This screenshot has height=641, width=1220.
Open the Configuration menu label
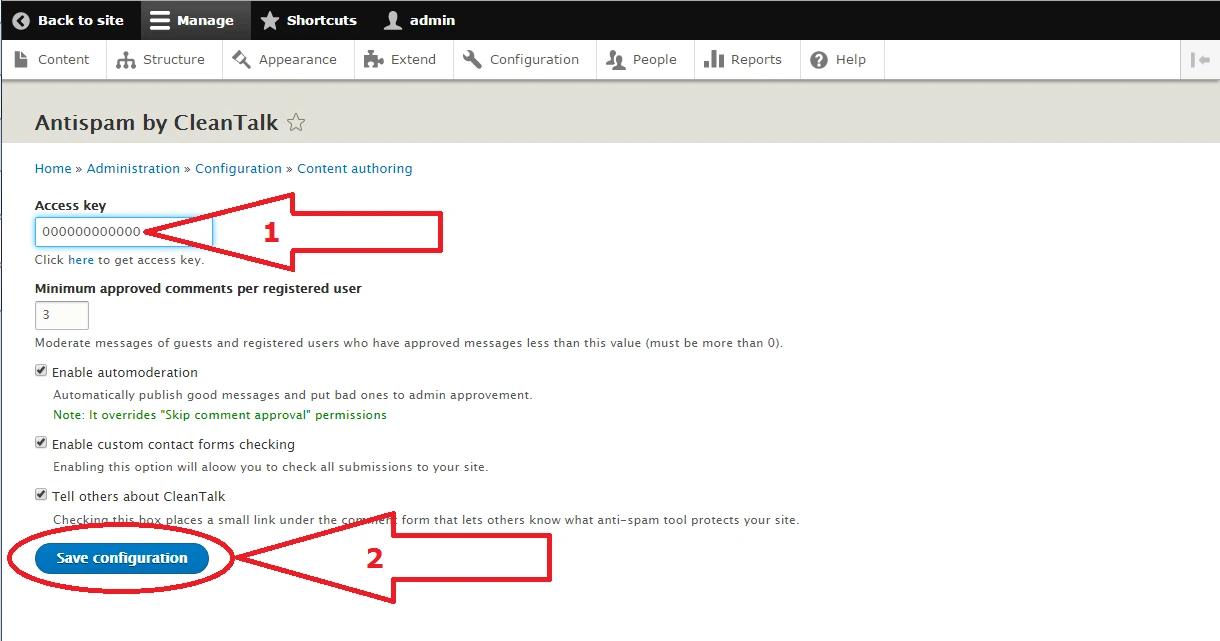pyautogui.click(x=535, y=60)
